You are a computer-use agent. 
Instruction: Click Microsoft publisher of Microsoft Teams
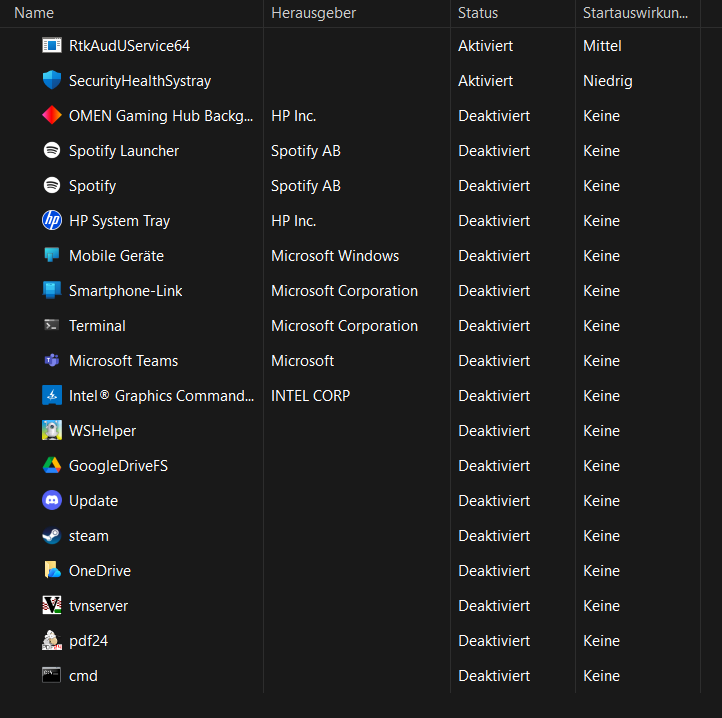(303, 361)
